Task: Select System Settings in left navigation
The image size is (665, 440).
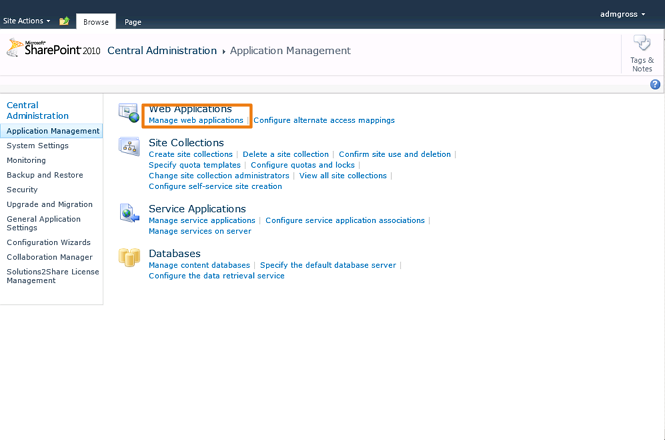Action: tap(37, 146)
